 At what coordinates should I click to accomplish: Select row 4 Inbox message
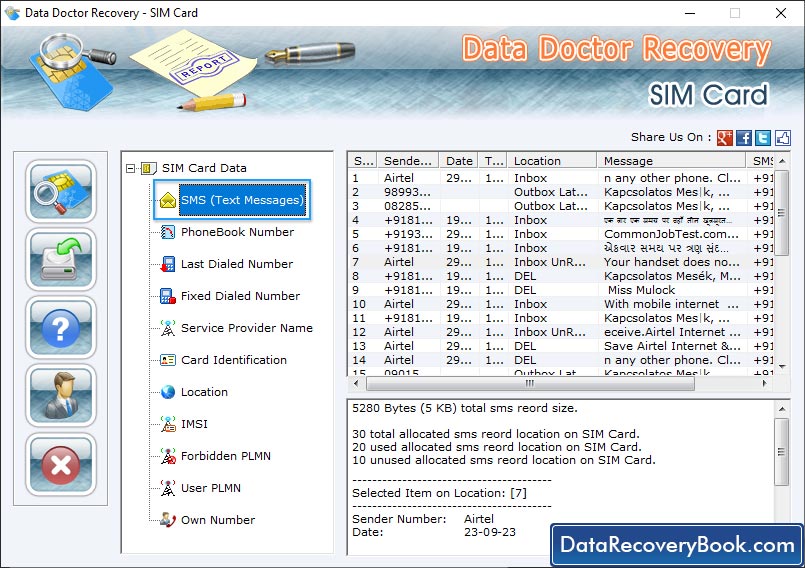click(561, 220)
